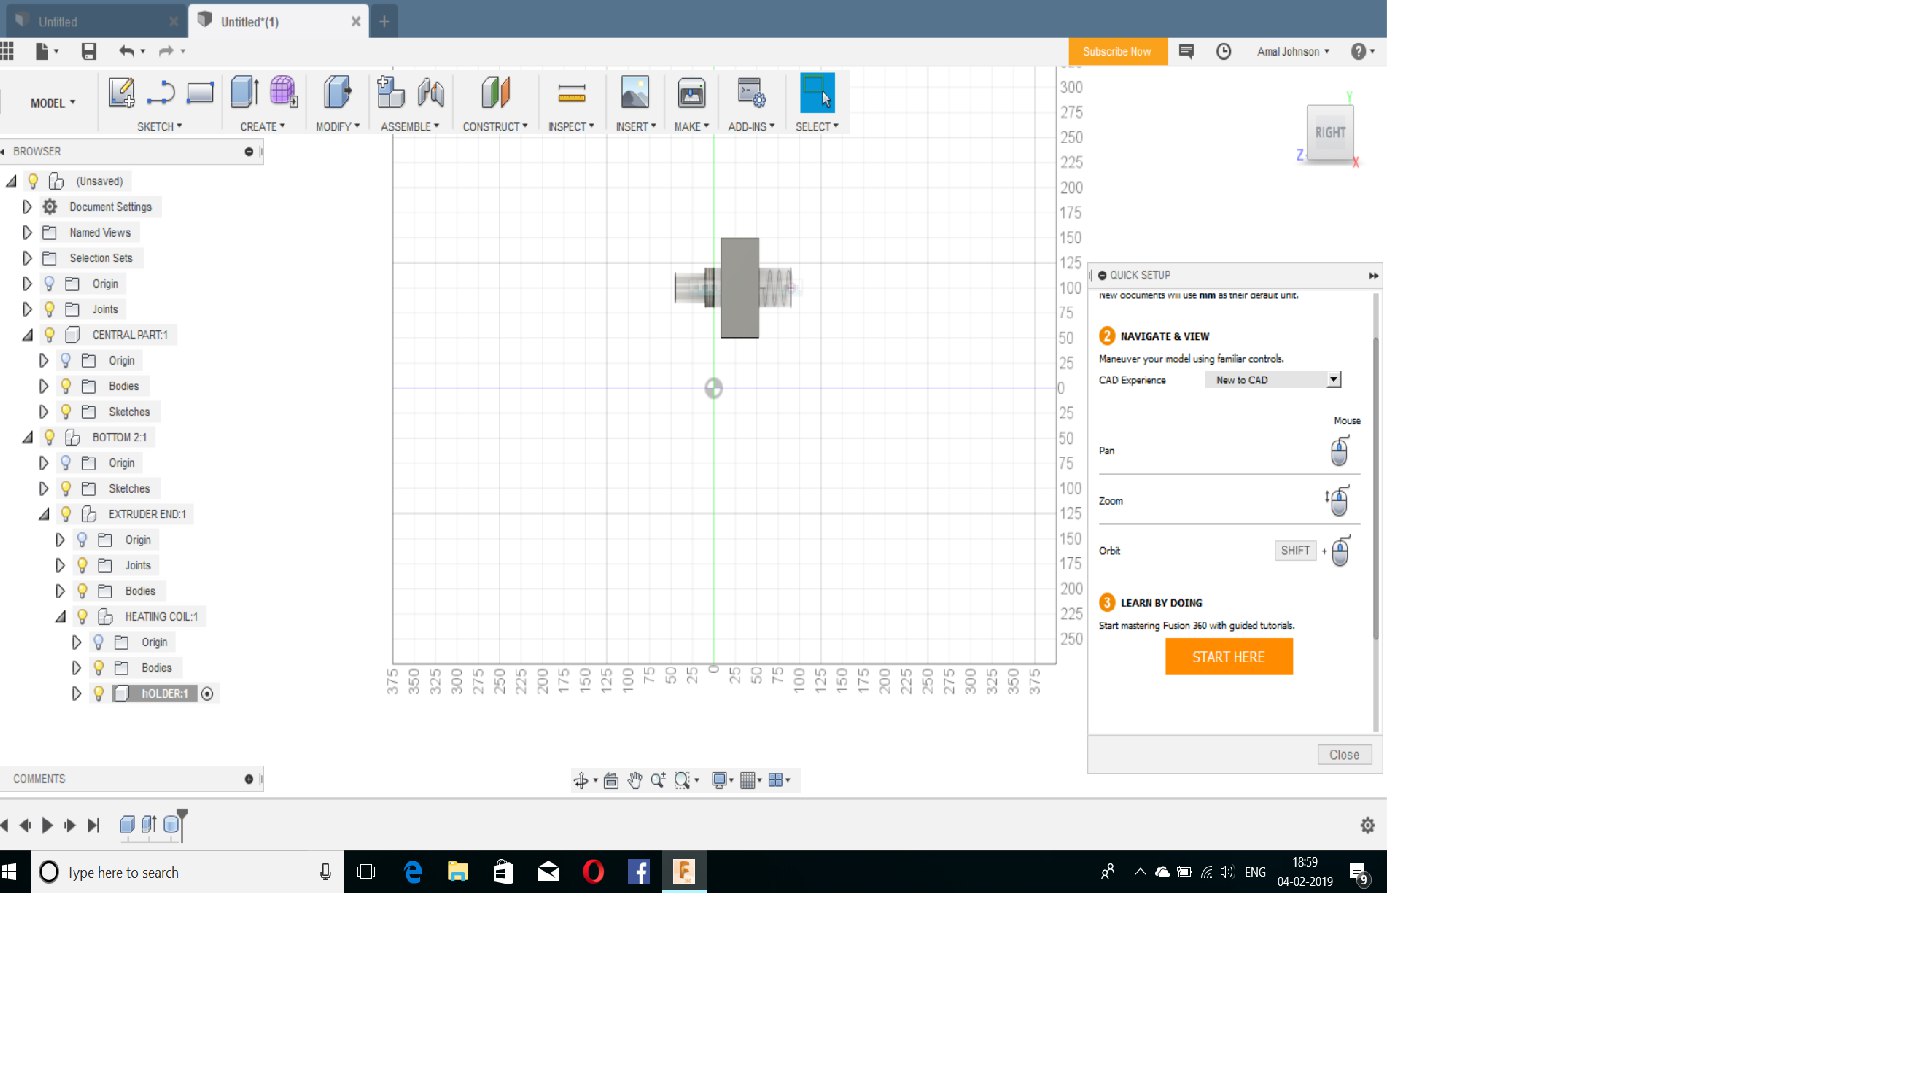Image resolution: width=1920 pixels, height=1080 pixels.
Task: Click the Create Form purple icon
Action: 284,93
